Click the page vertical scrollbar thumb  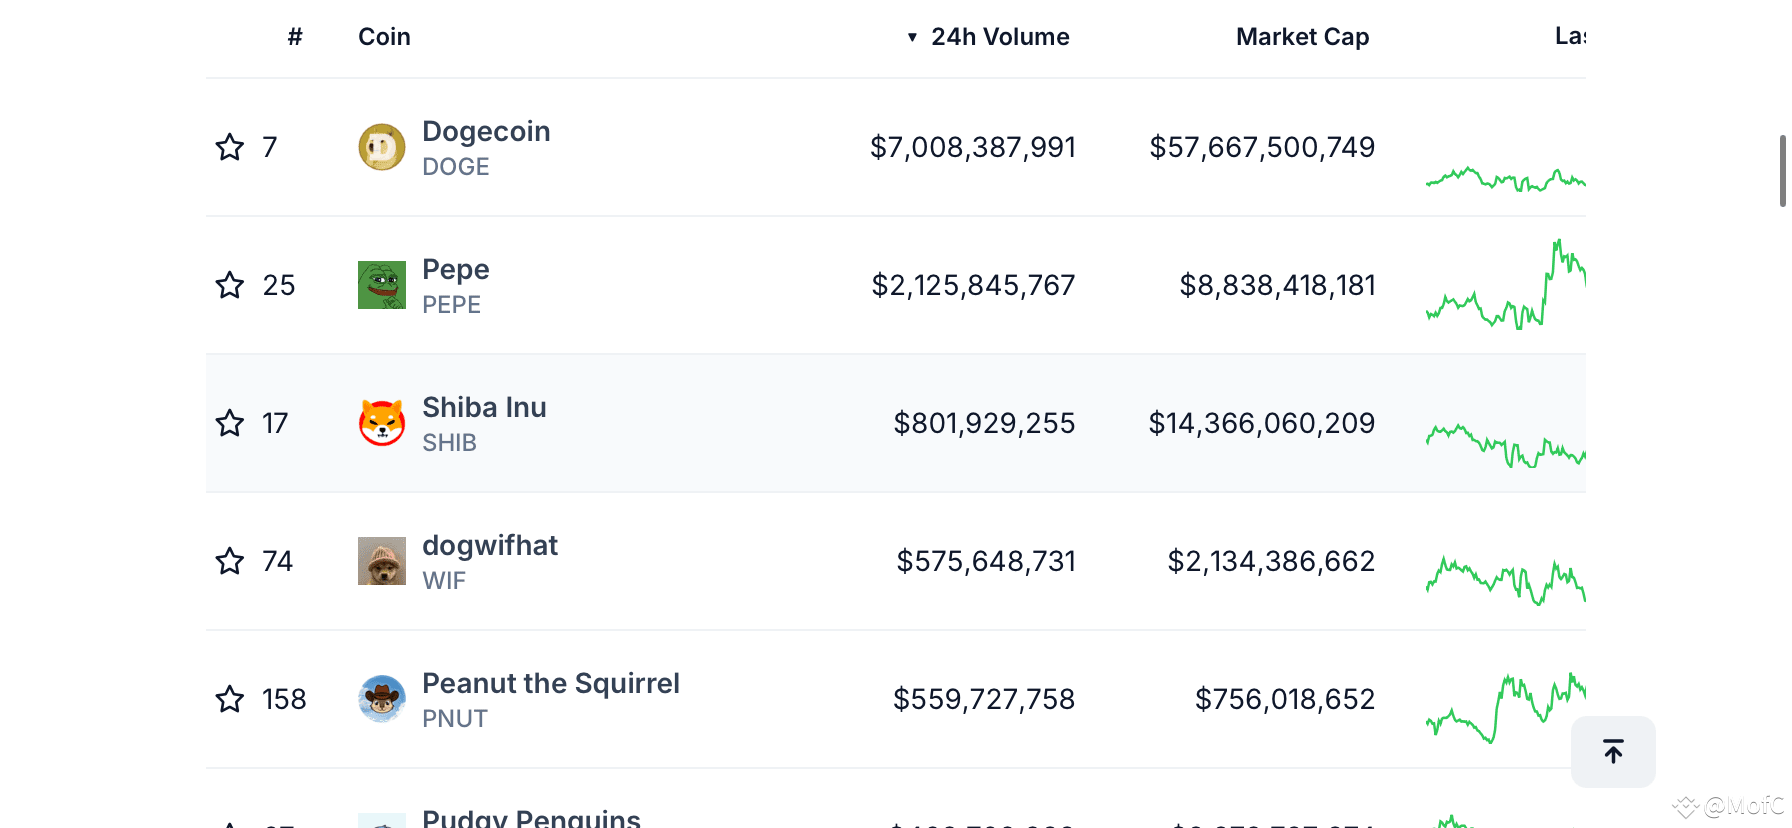[1783, 171]
